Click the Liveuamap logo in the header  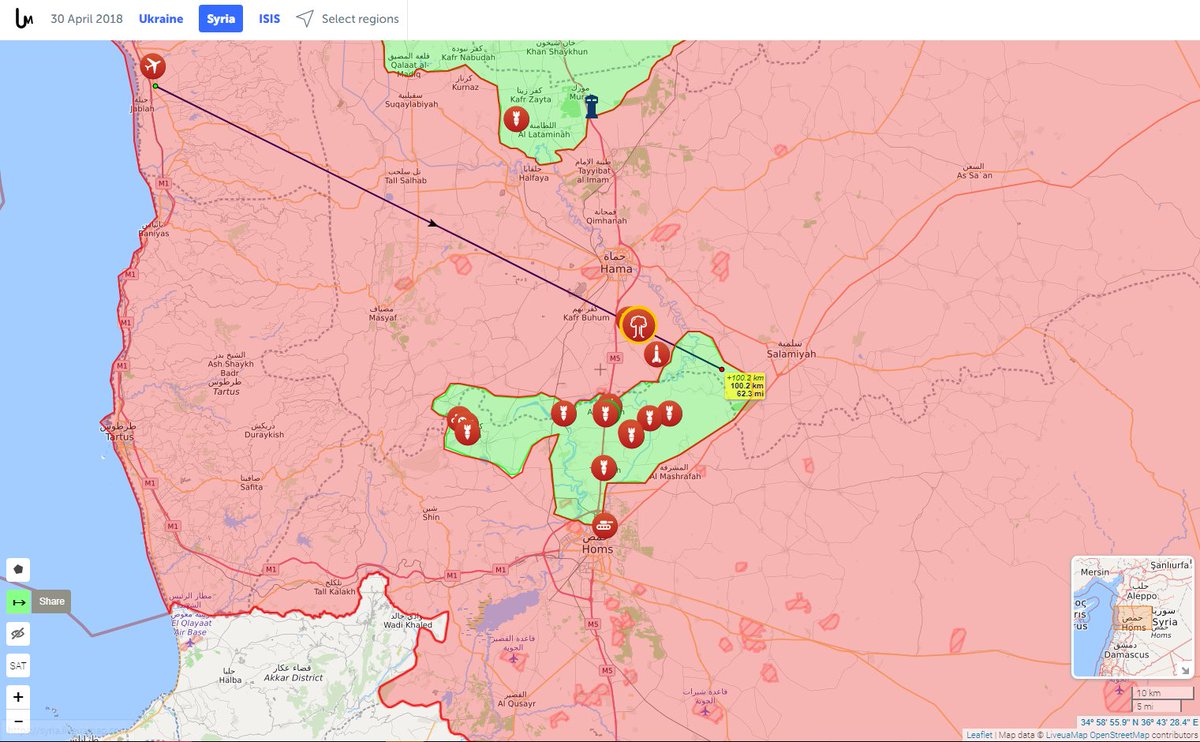pos(24,19)
